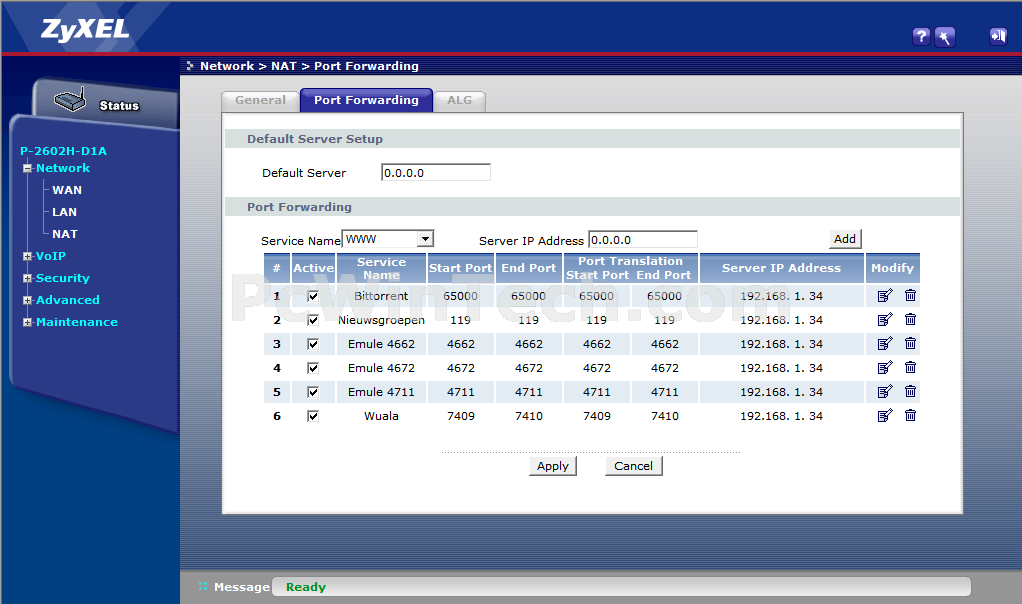
Task: Disable the Wuala rule Active checkbox
Action: [313, 416]
